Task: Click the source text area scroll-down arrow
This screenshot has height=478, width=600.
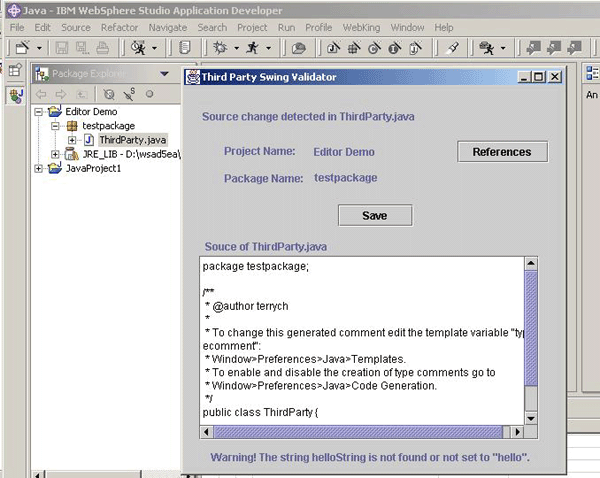Action: click(531, 418)
